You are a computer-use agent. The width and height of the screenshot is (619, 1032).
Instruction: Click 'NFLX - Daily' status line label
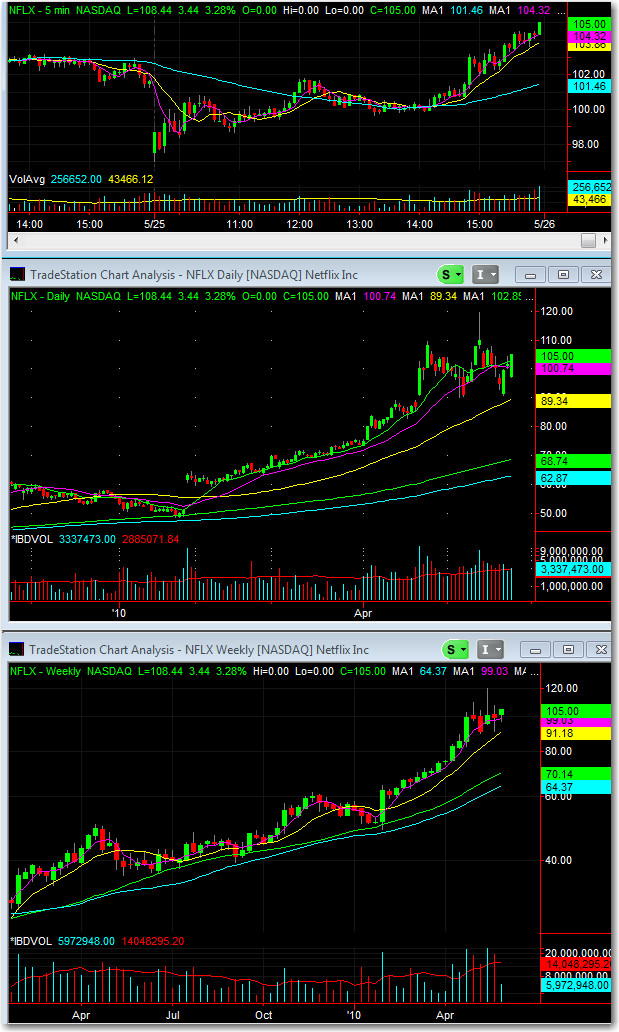(40, 296)
